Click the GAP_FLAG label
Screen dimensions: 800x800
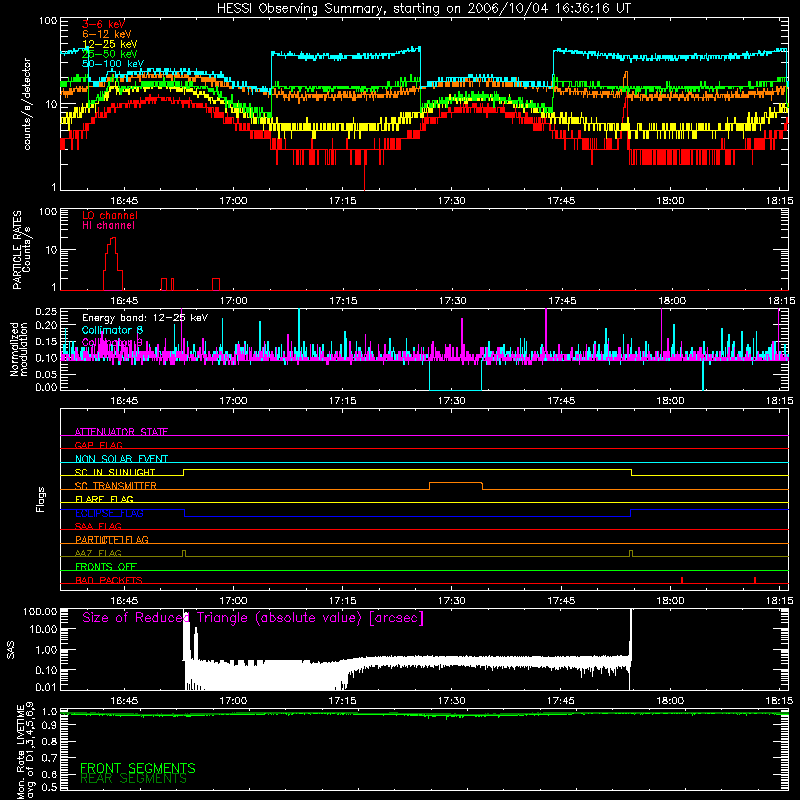[98, 445]
